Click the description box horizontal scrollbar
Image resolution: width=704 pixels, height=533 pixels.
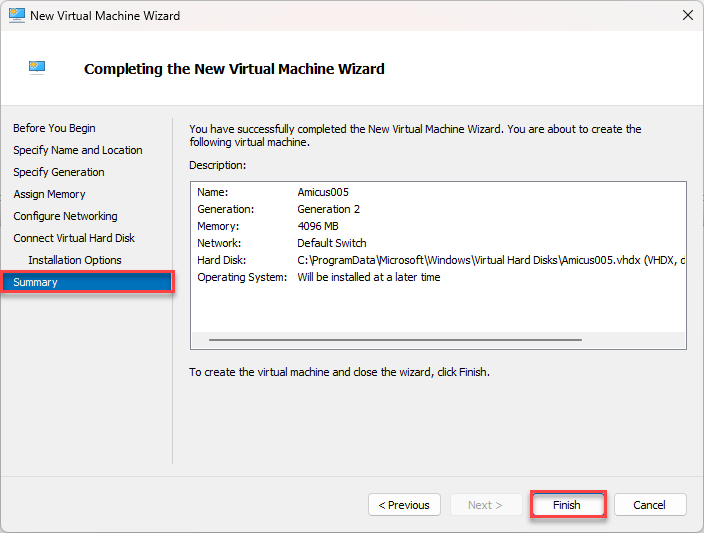(x=395, y=340)
